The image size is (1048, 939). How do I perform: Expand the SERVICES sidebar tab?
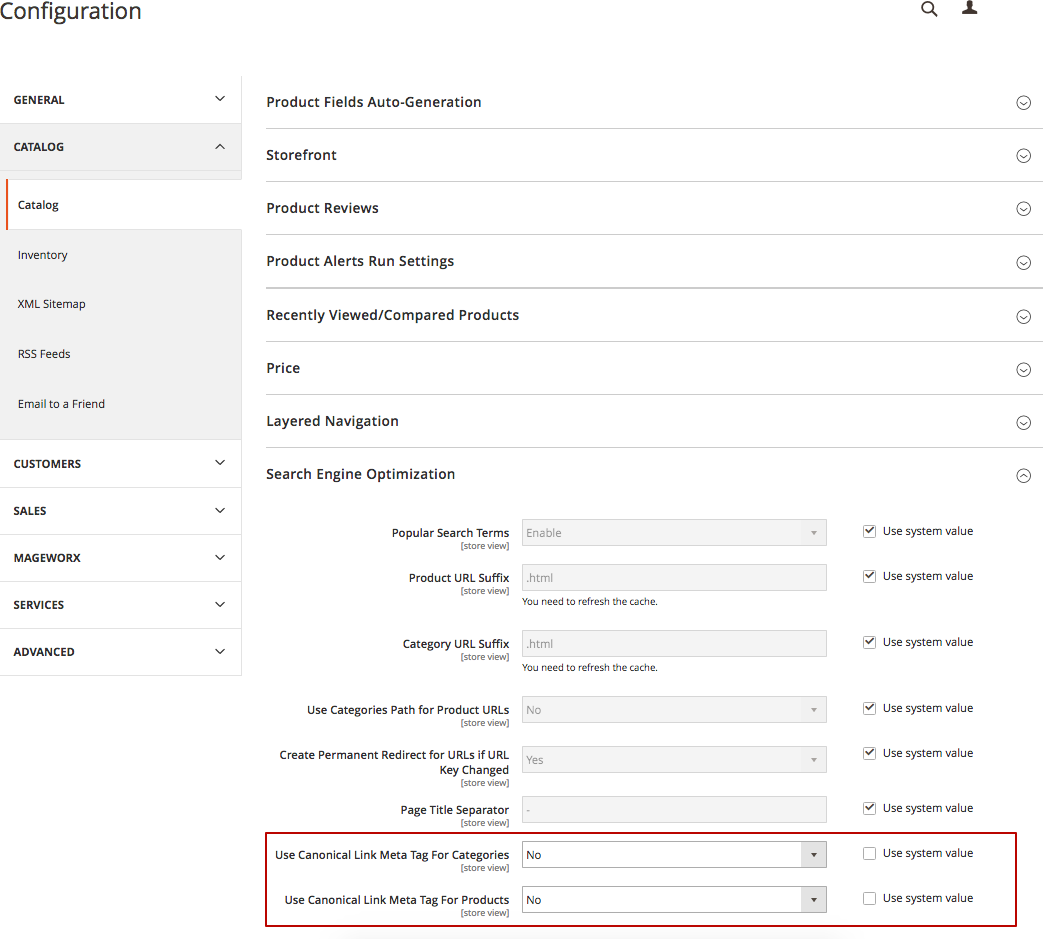[120, 604]
